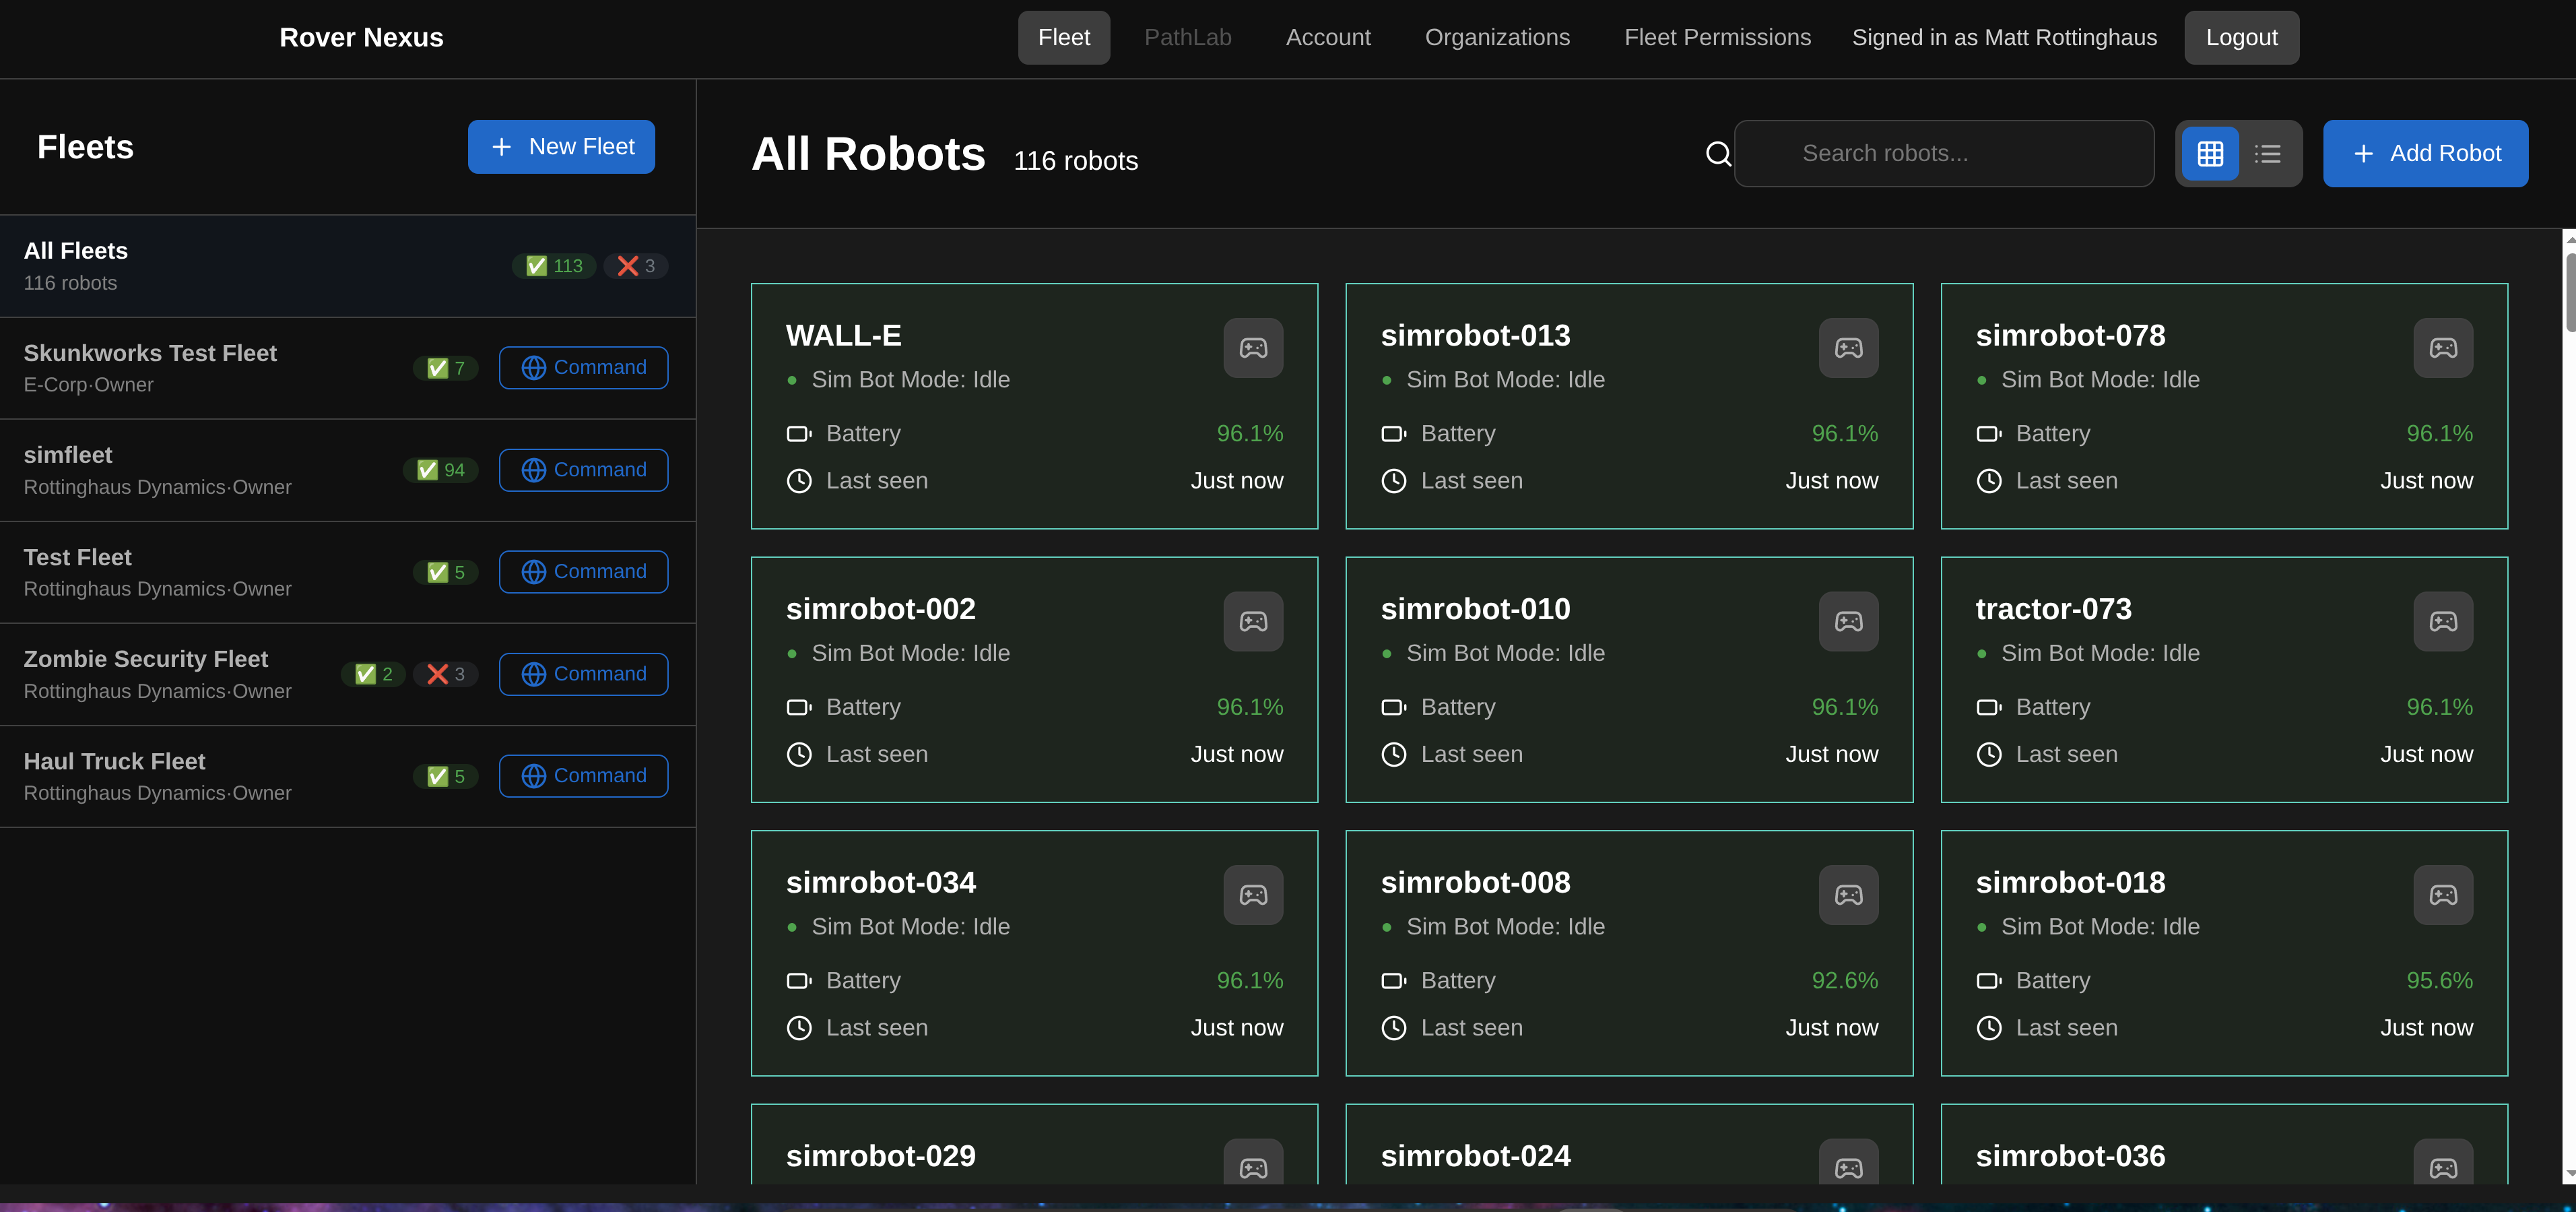Open the simrobot-078 robot card

pos(2224,406)
